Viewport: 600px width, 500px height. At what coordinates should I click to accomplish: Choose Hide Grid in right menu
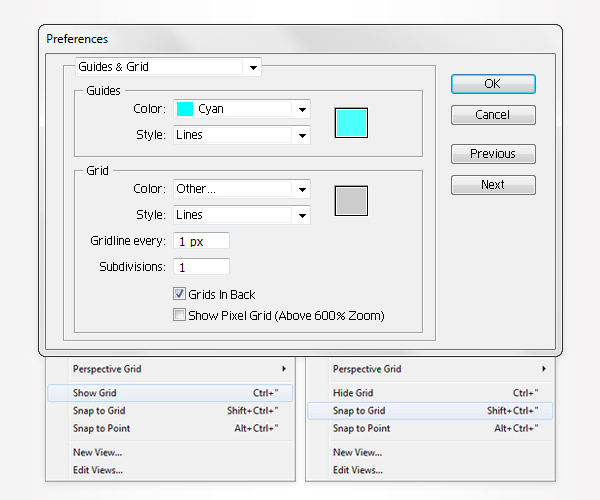point(430,393)
